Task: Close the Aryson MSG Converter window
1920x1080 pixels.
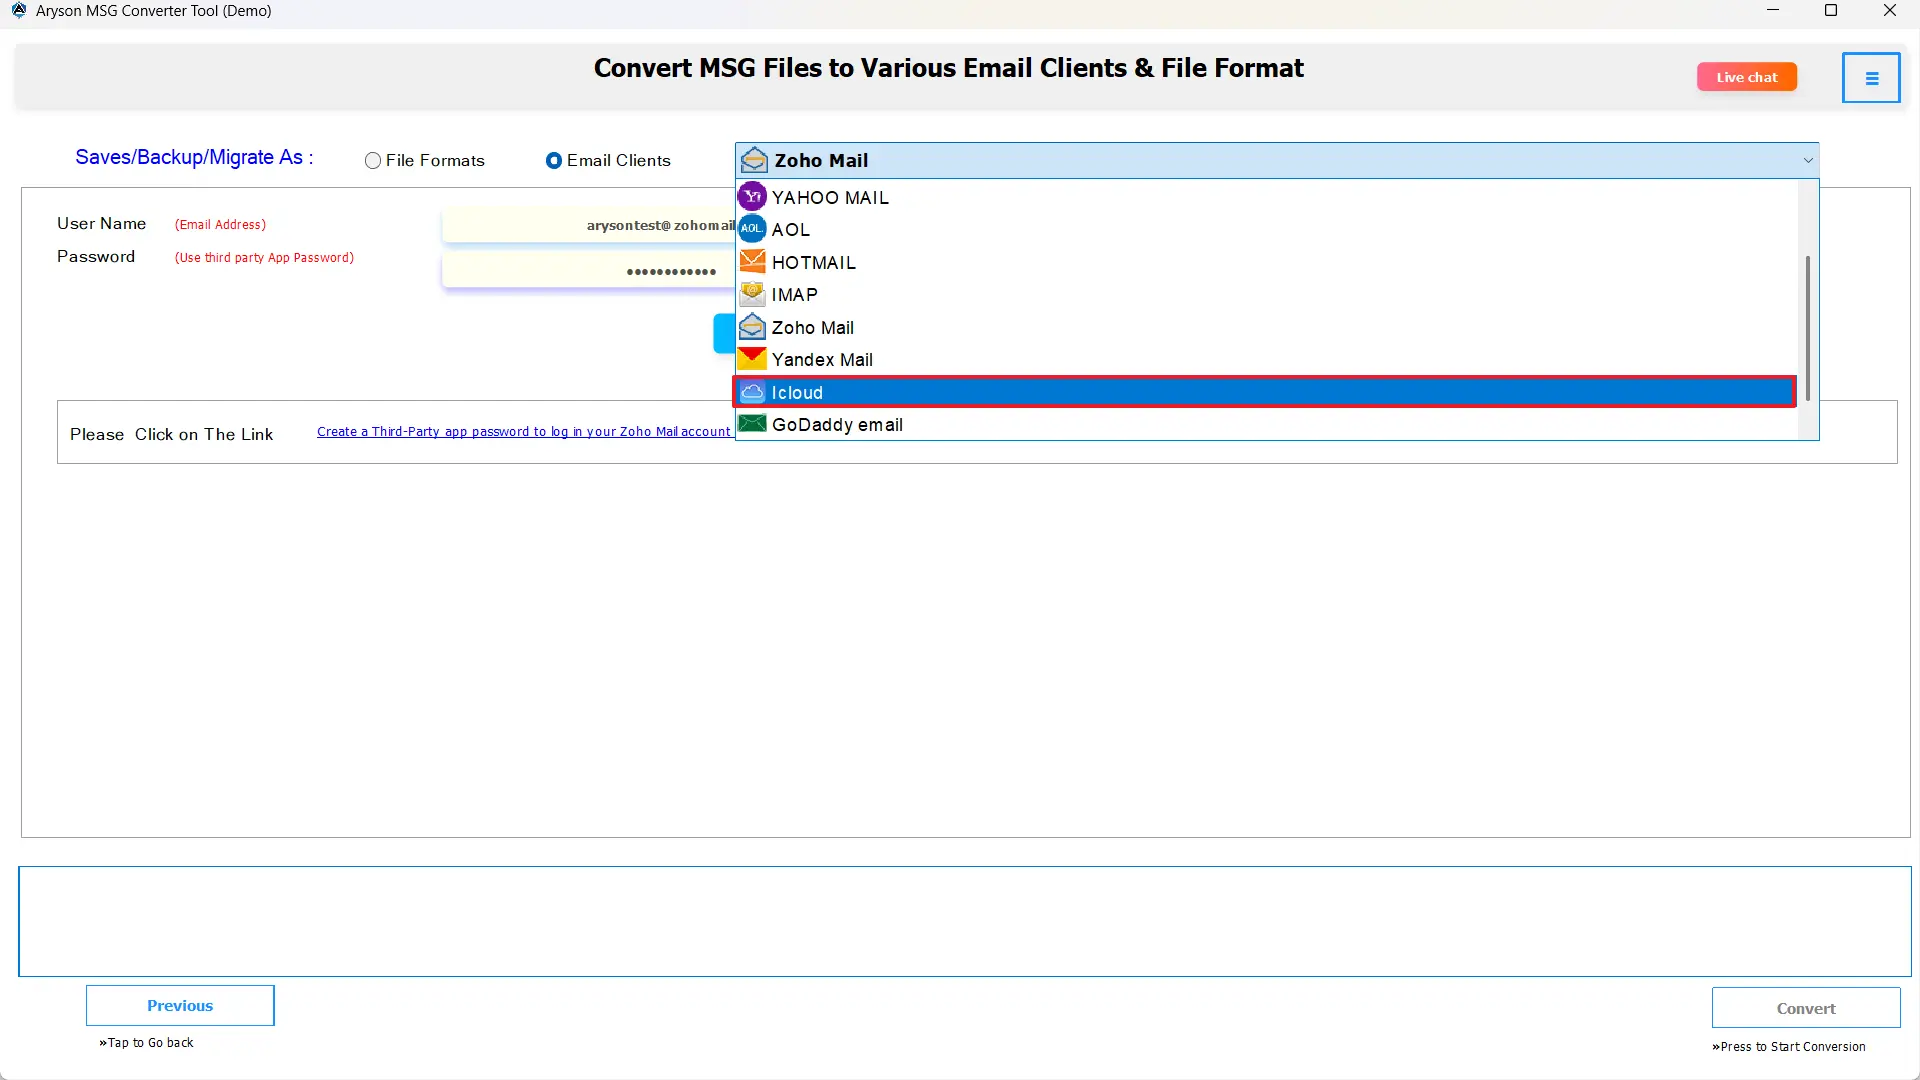Action: tap(1890, 11)
